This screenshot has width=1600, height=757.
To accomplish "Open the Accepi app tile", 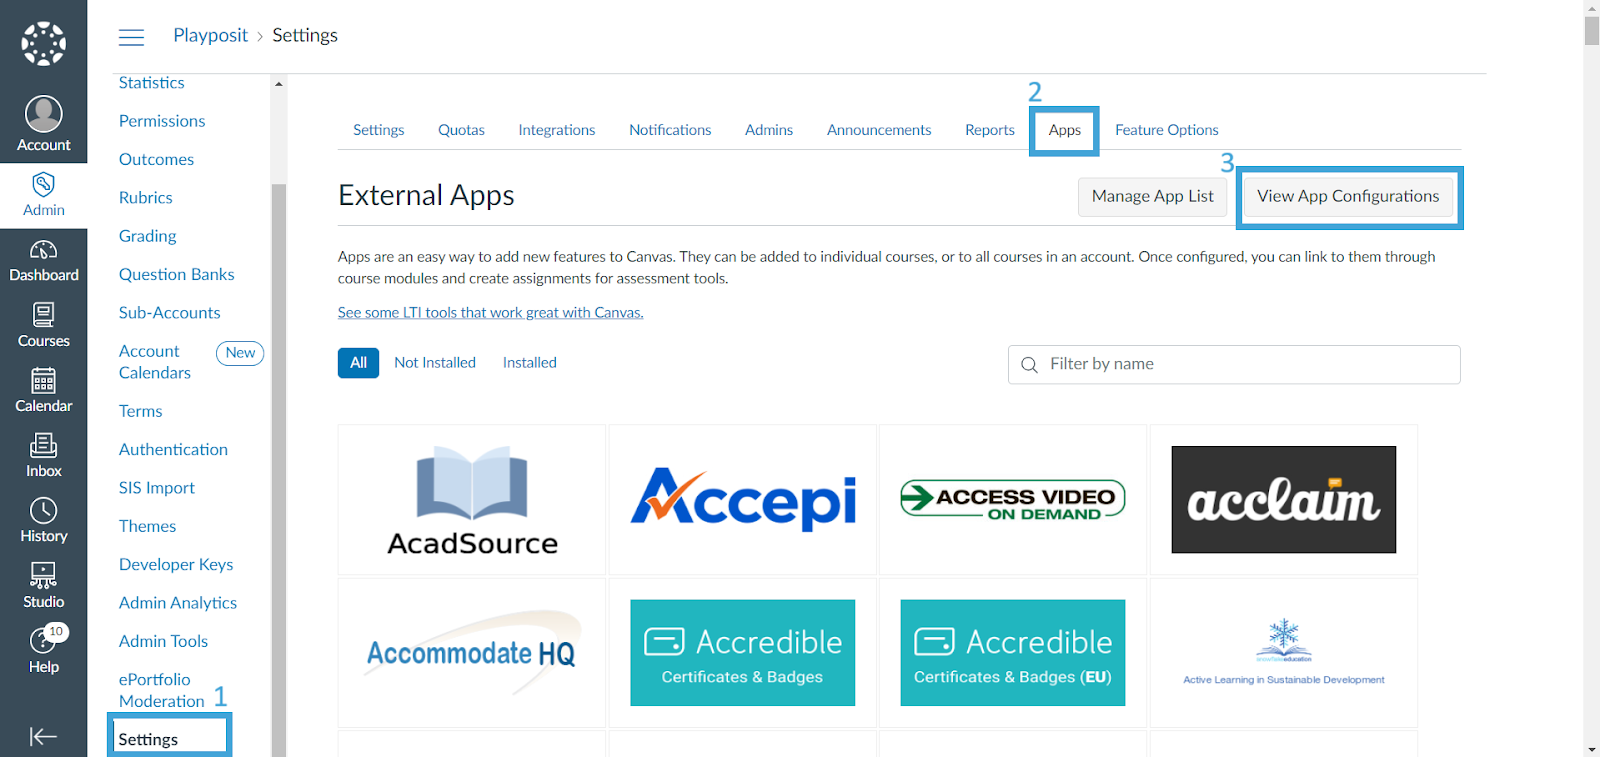I will [743, 500].
